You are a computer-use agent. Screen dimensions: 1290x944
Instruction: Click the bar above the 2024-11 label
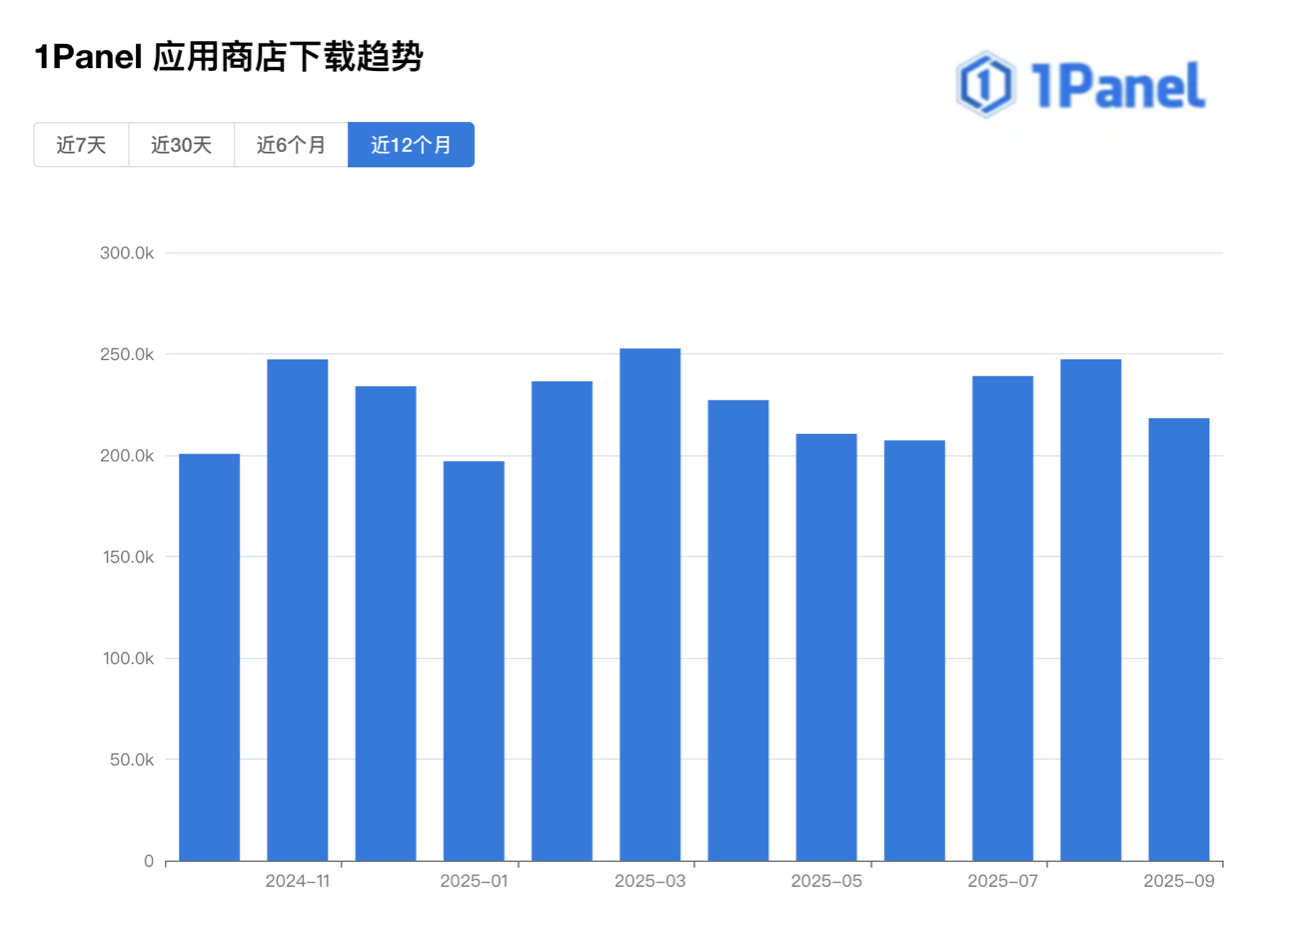pyautogui.click(x=297, y=610)
